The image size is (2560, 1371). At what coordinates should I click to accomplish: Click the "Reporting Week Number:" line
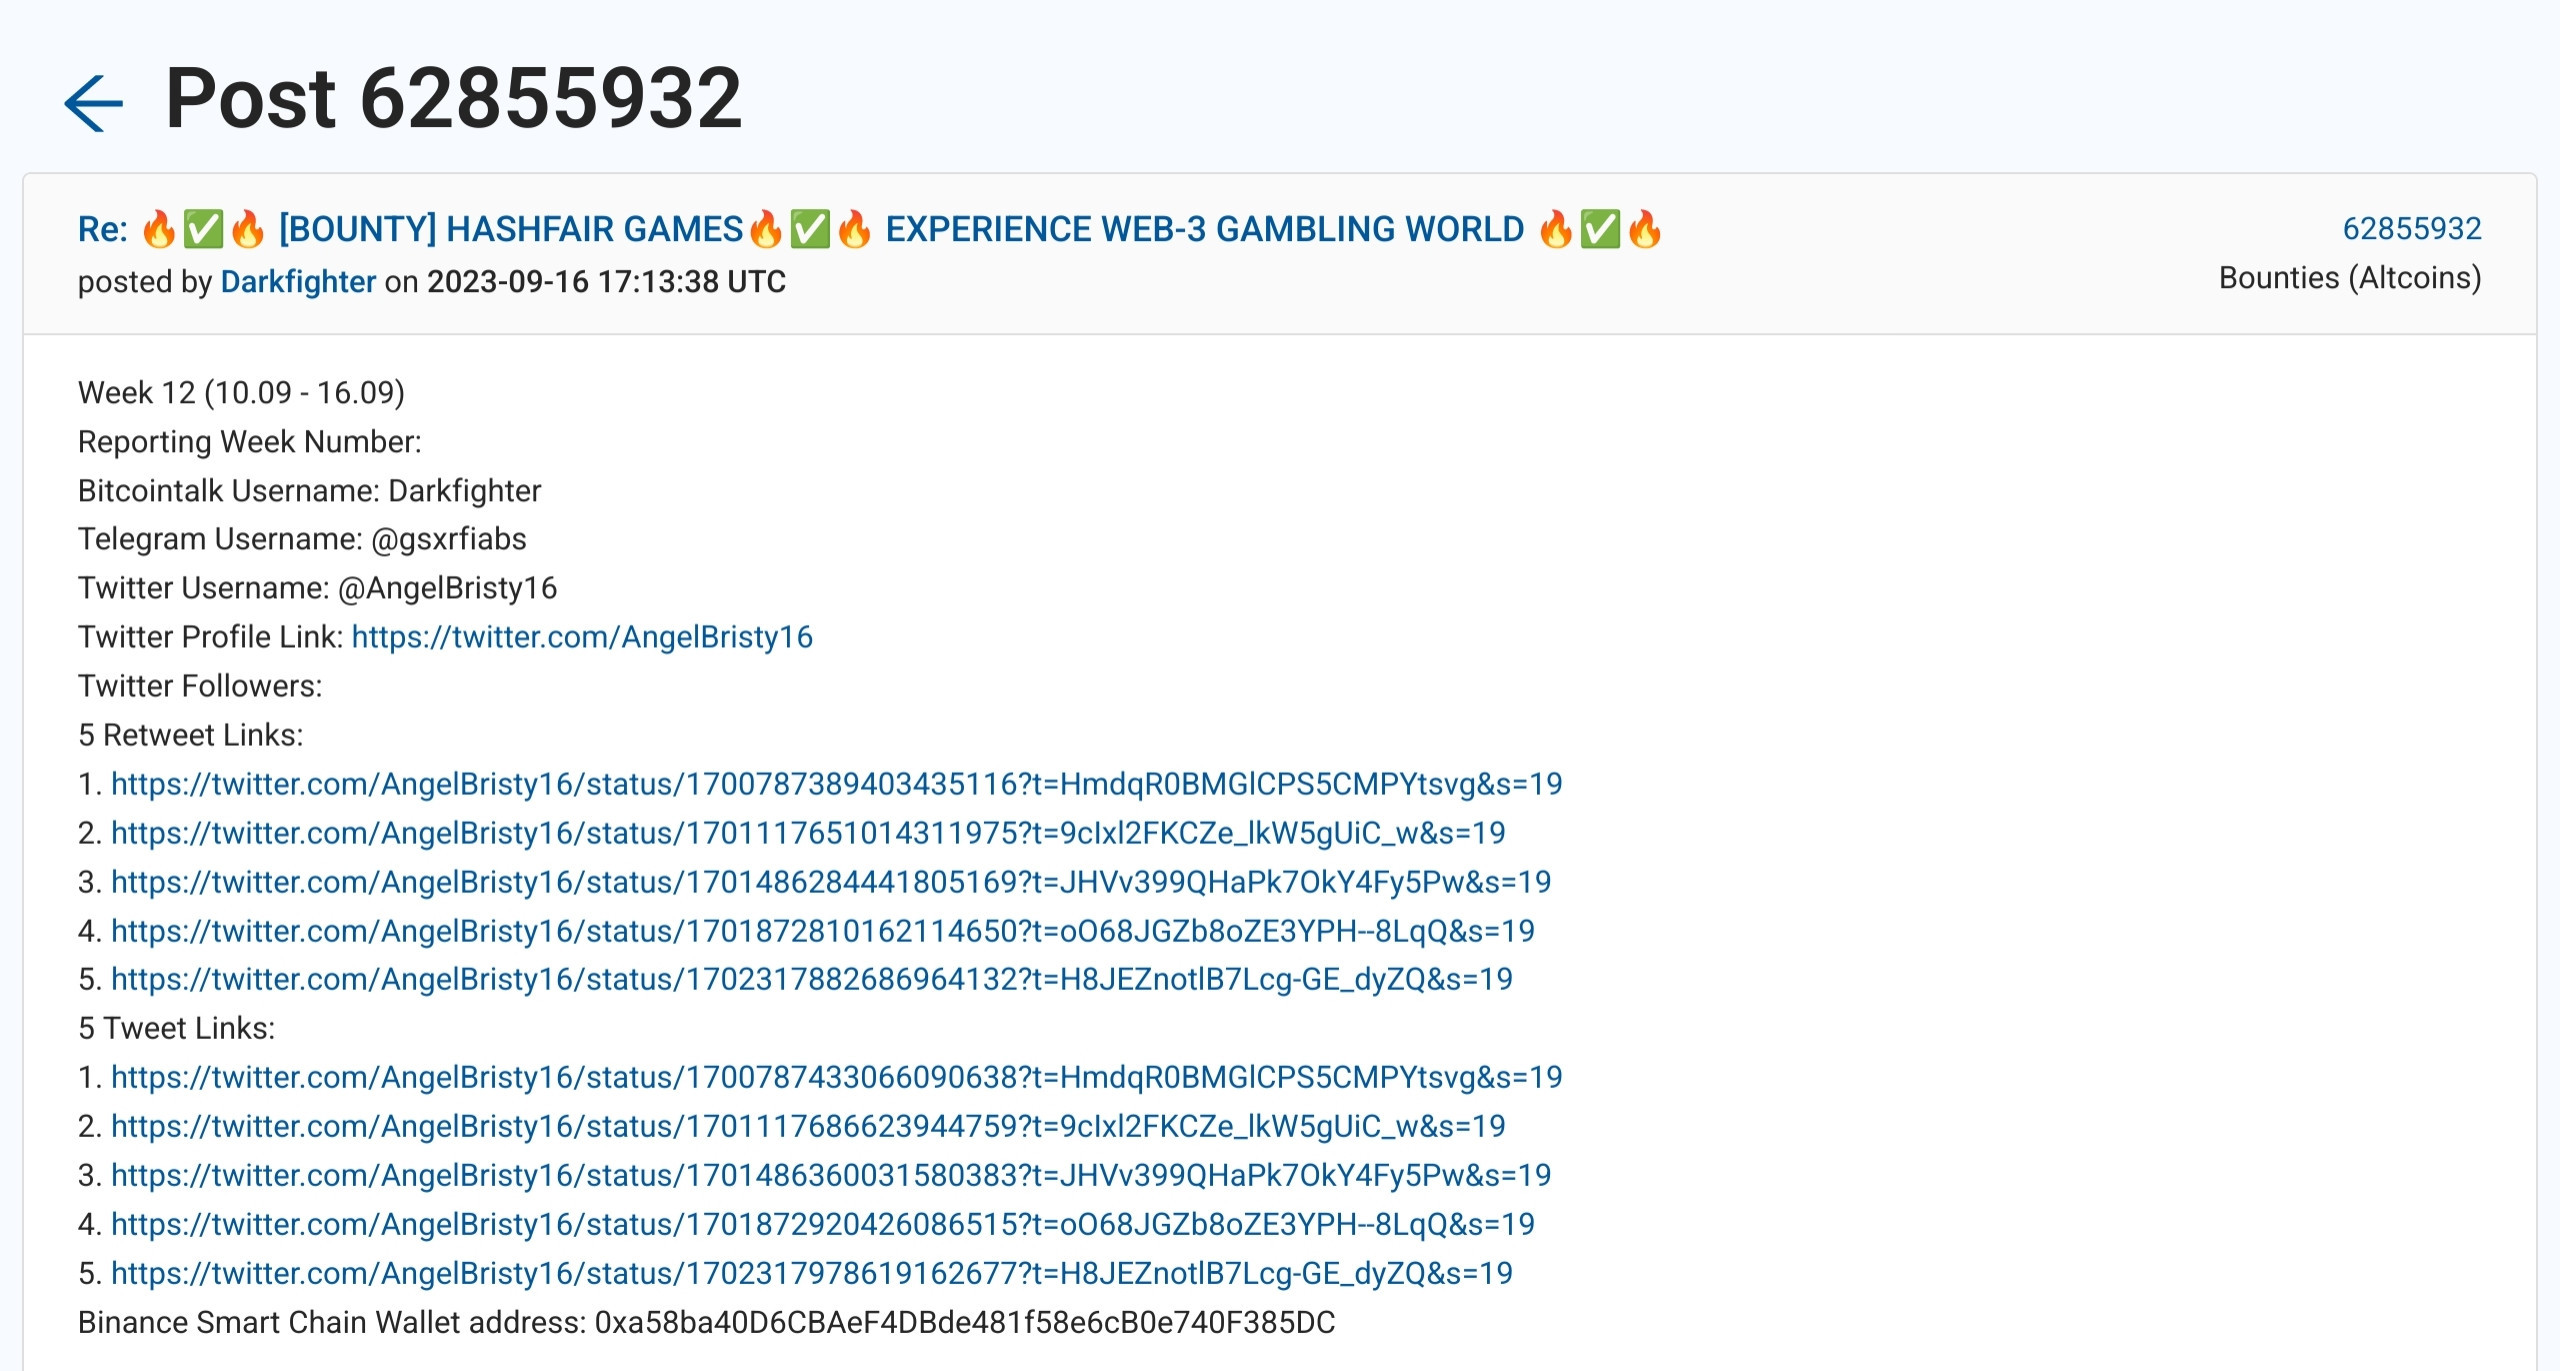point(250,442)
